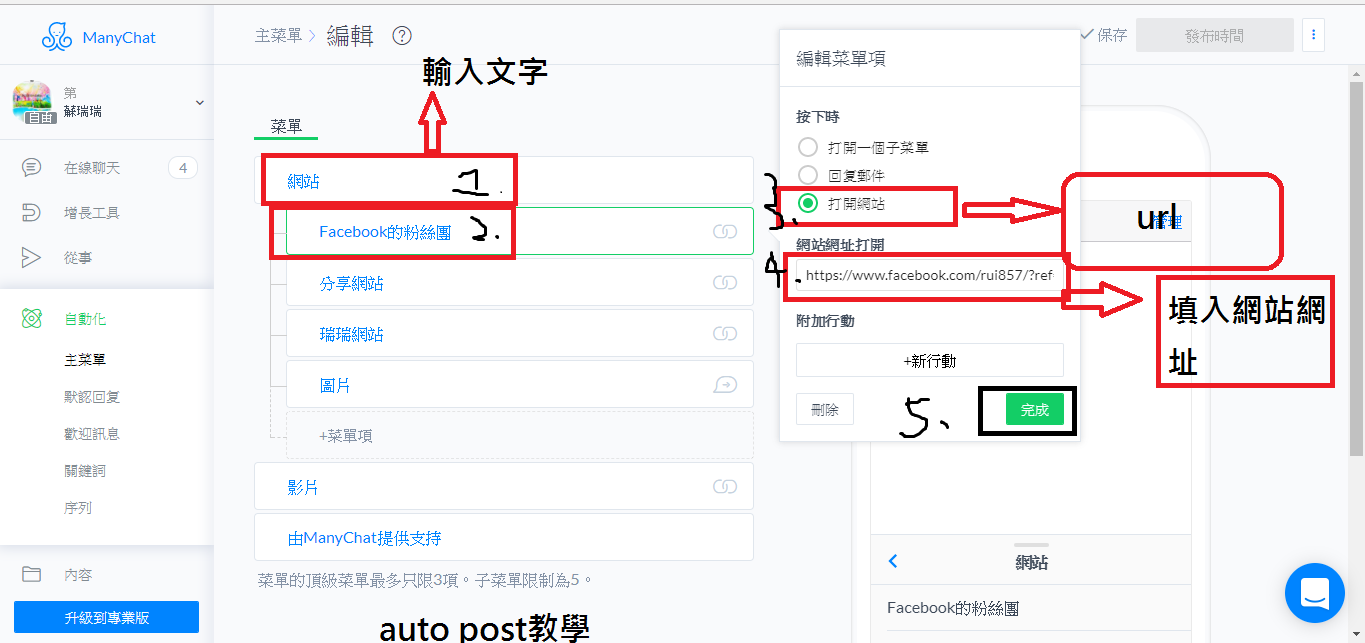1365x643 pixels.
Task: Click the 刪除 delete button
Action: tap(825, 409)
